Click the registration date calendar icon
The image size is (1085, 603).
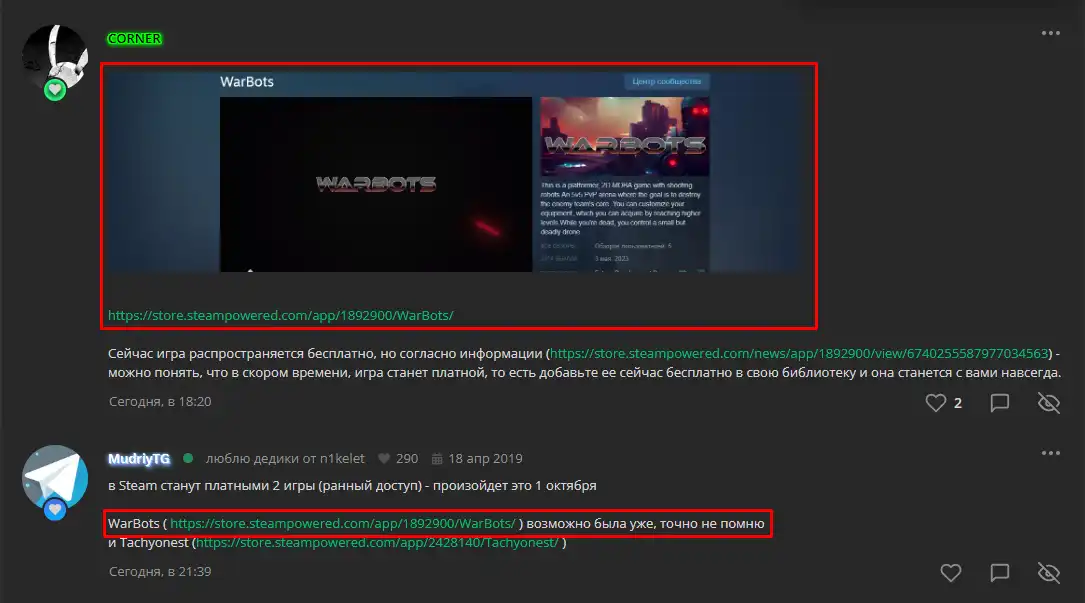(437, 459)
